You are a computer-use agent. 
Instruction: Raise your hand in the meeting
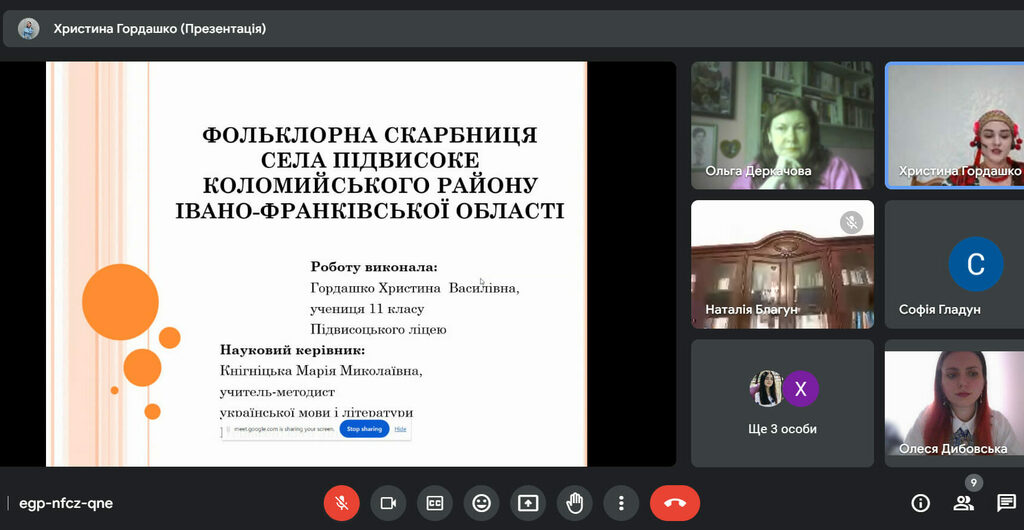click(x=574, y=503)
